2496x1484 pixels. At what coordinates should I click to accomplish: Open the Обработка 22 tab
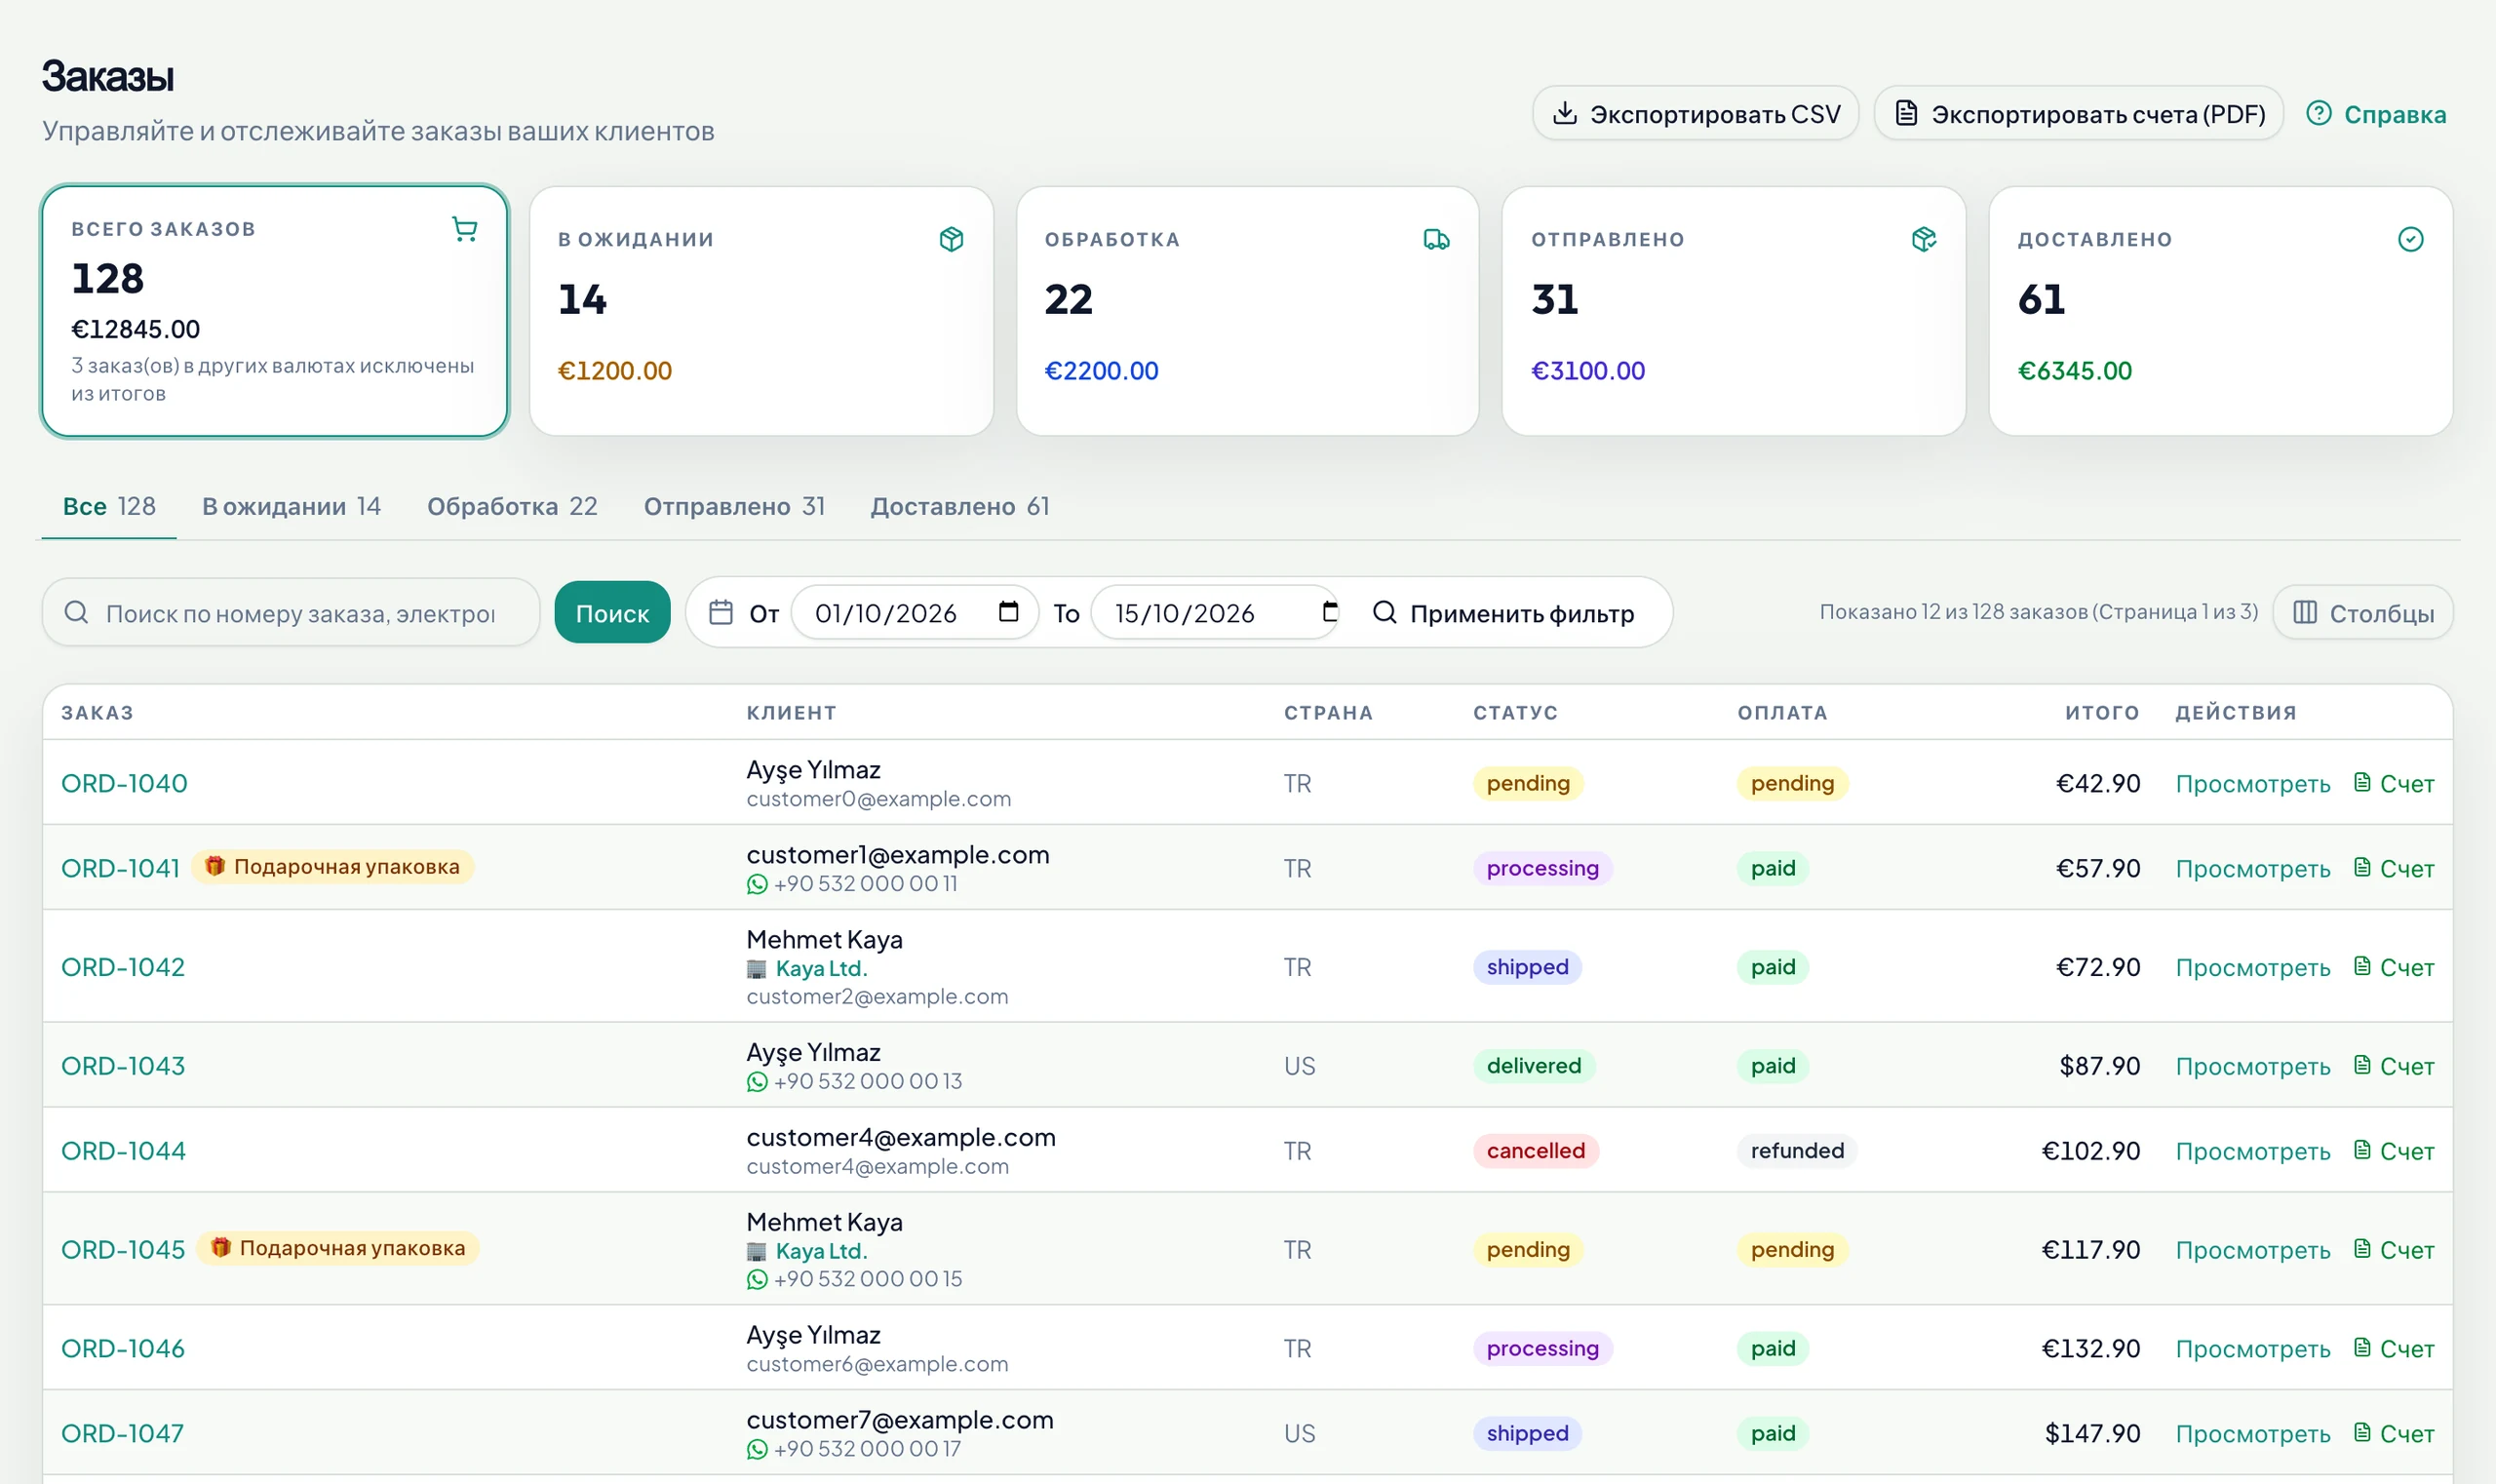click(512, 507)
